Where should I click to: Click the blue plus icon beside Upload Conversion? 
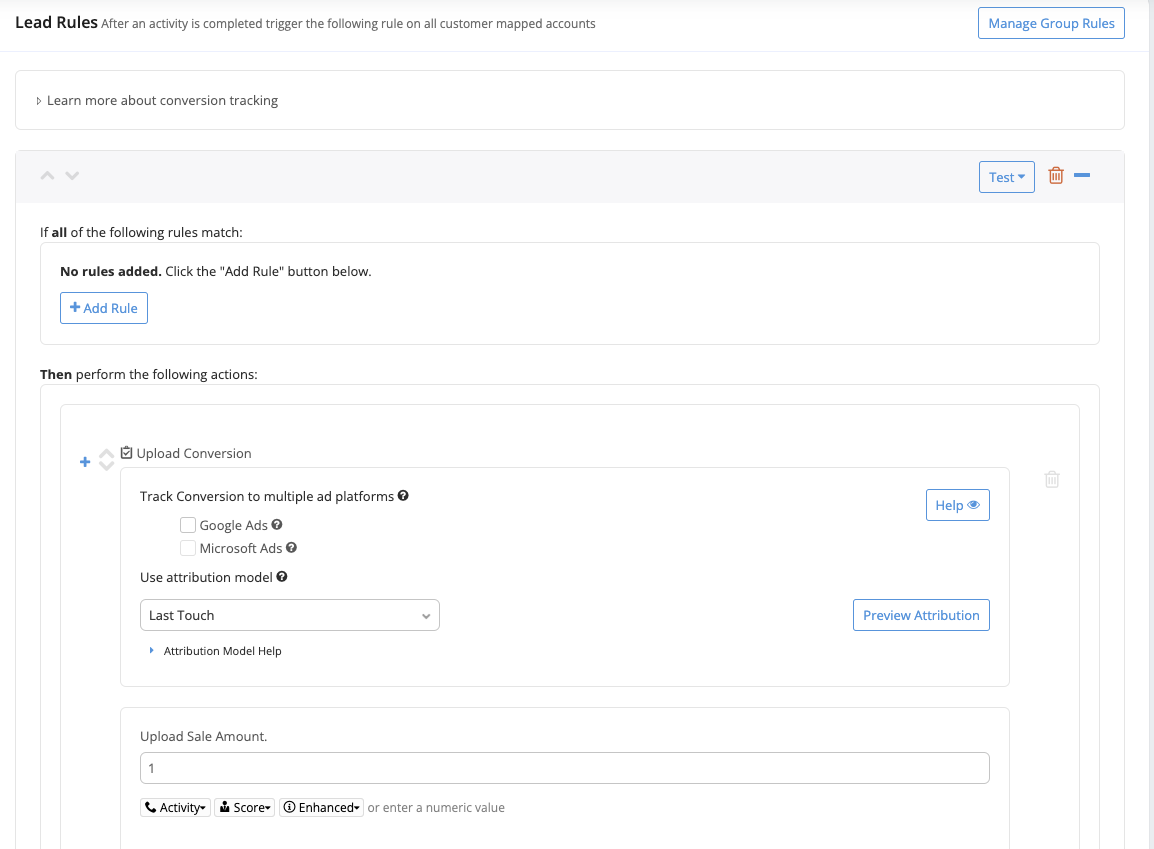coord(85,461)
